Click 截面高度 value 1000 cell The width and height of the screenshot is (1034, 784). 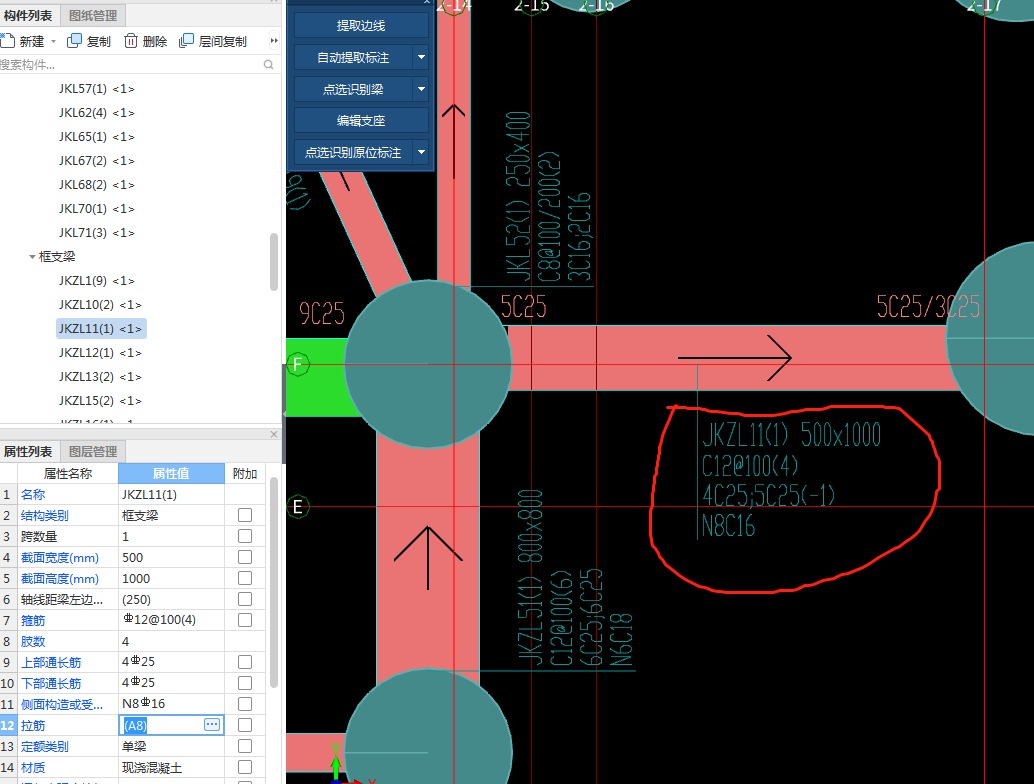pos(171,578)
